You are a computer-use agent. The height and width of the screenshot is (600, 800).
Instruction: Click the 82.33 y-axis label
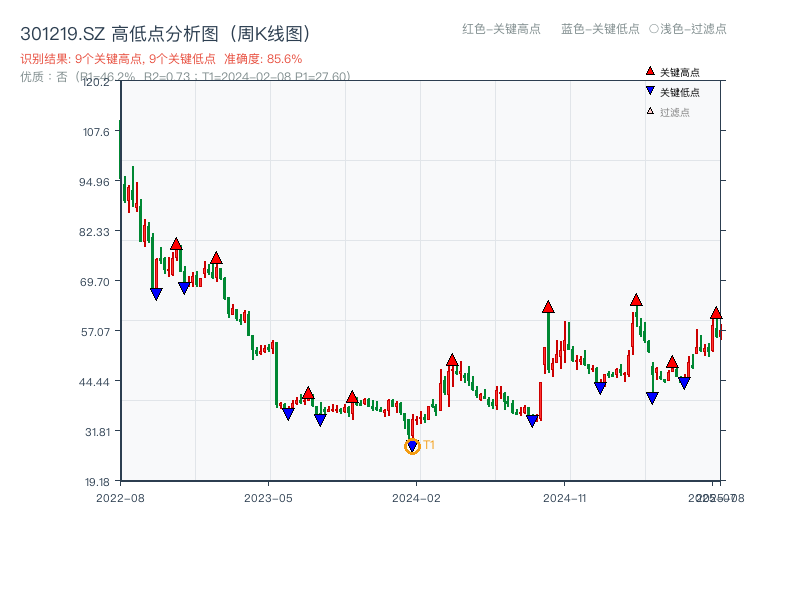click(94, 232)
